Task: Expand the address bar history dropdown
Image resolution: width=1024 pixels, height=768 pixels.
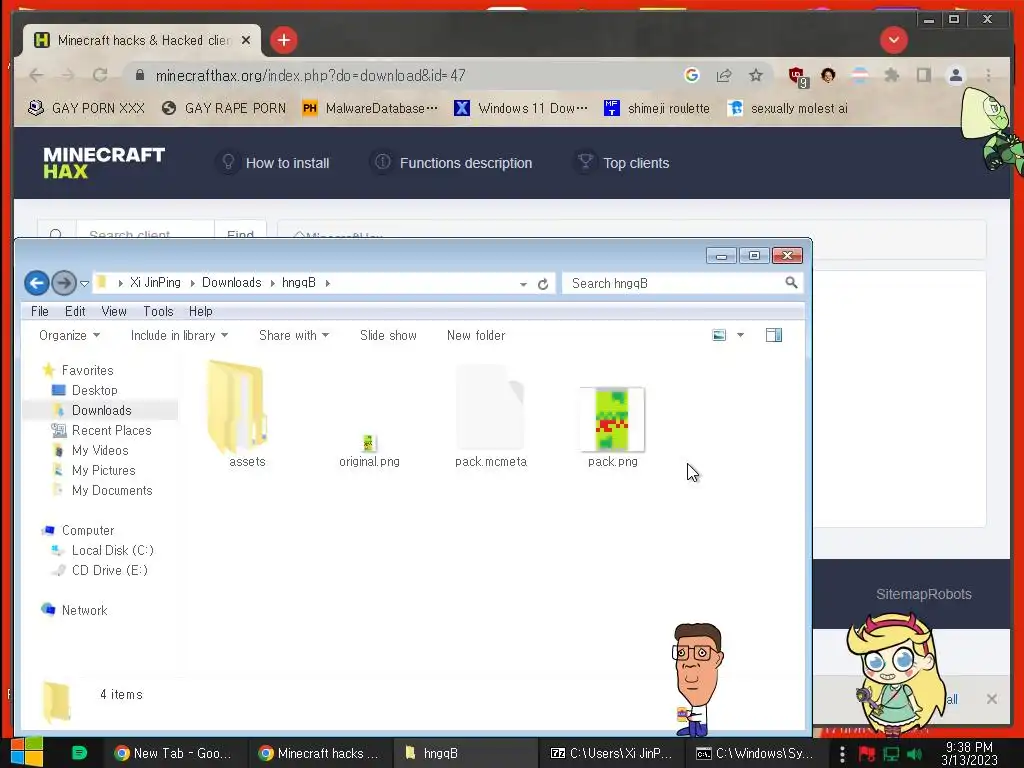Action: (x=523, y=284)
